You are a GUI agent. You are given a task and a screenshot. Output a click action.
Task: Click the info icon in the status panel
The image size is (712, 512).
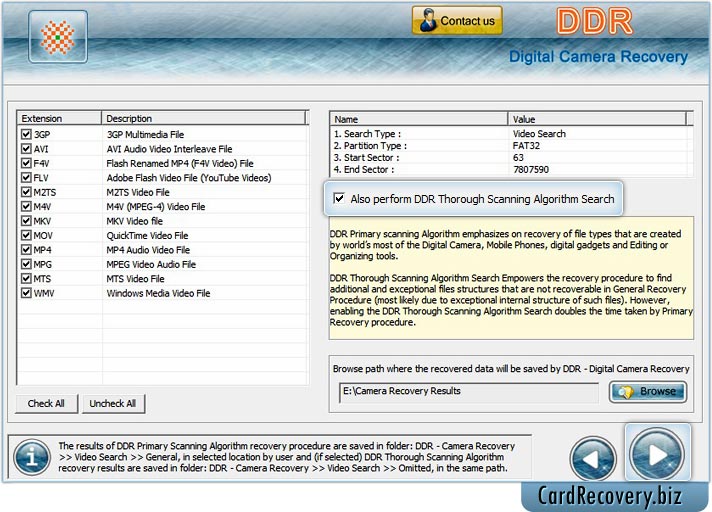pos(32,457)
